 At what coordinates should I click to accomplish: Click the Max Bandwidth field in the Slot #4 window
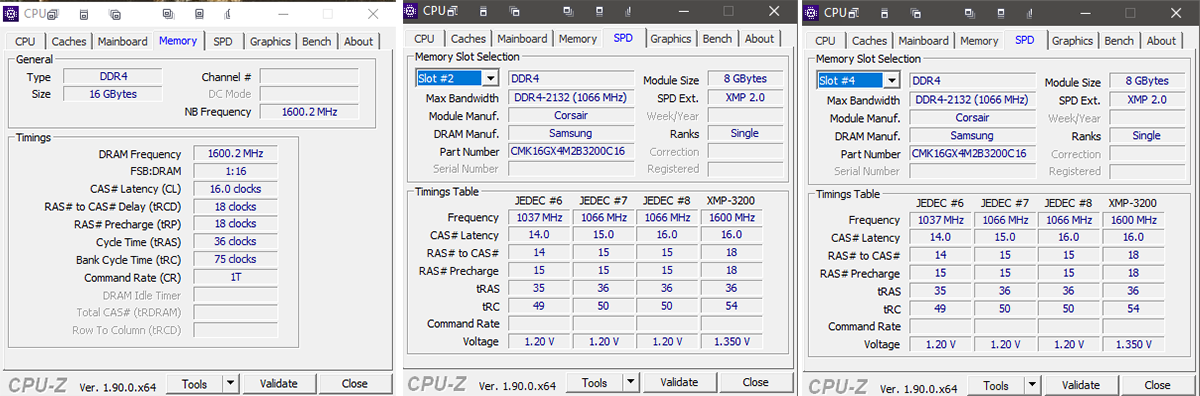[x=973, y=100]
